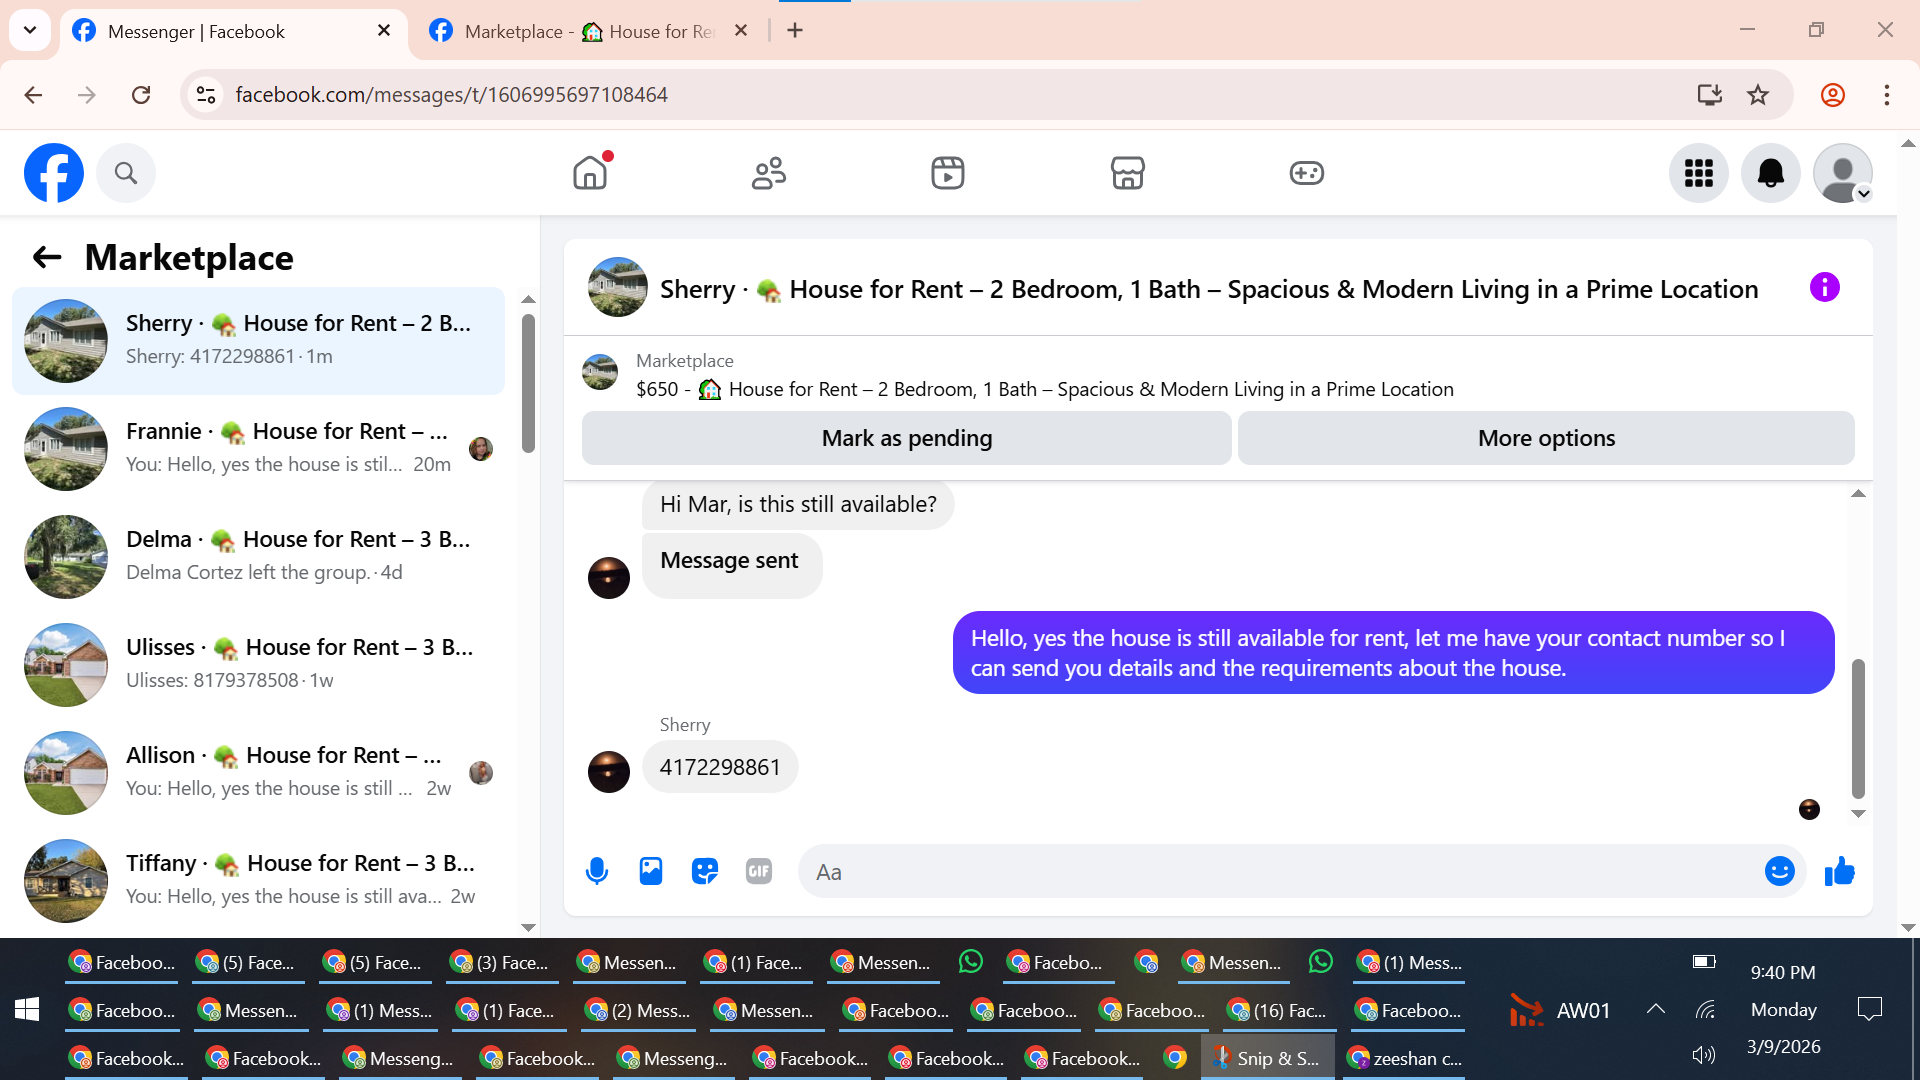1920x1080 pixels.
Task: Show hidden system tray icons
Action: [1655, 1010]
